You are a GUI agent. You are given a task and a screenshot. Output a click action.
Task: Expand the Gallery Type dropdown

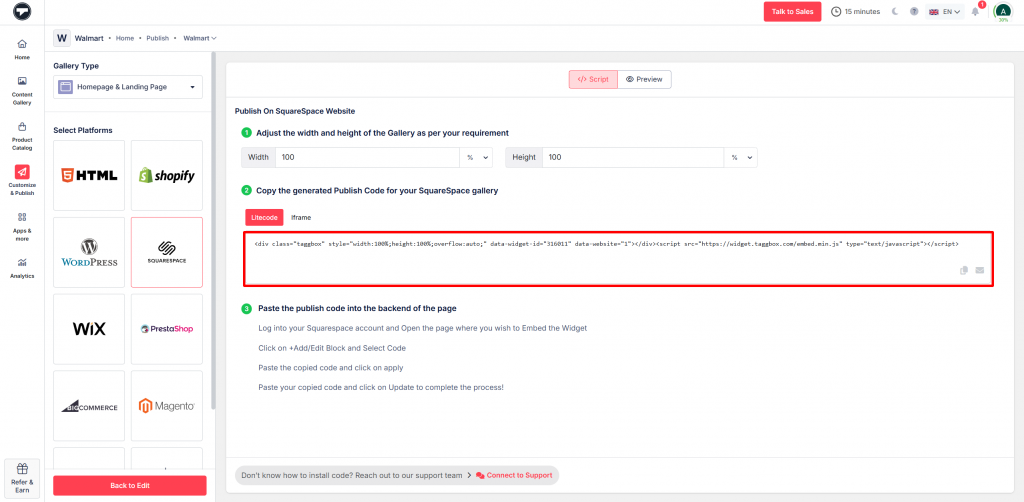(128, 87)
